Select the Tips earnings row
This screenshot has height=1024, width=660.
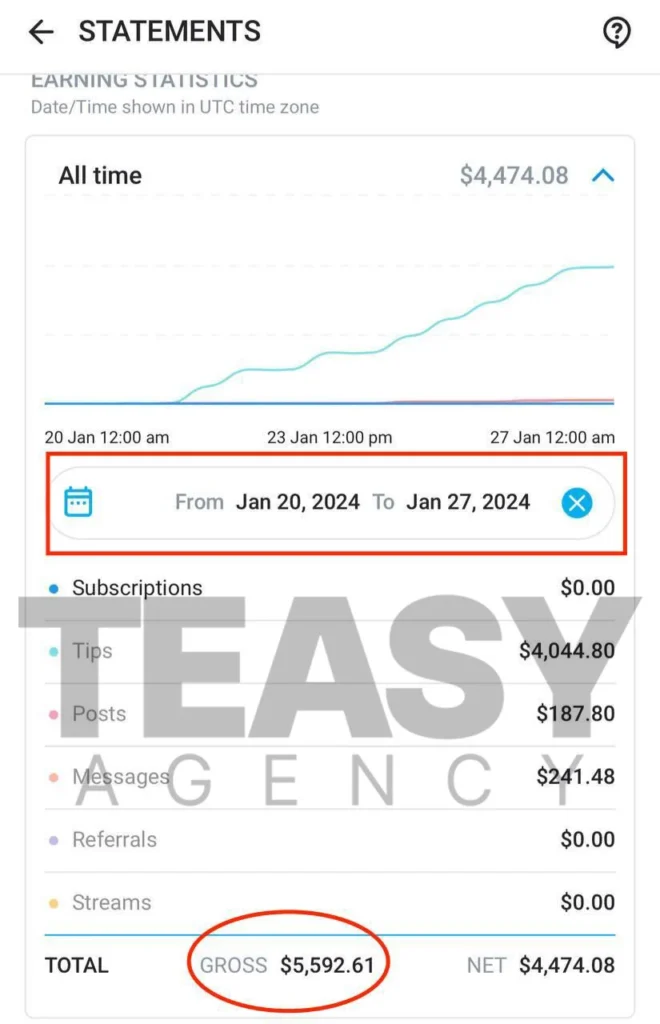[330, 651]
